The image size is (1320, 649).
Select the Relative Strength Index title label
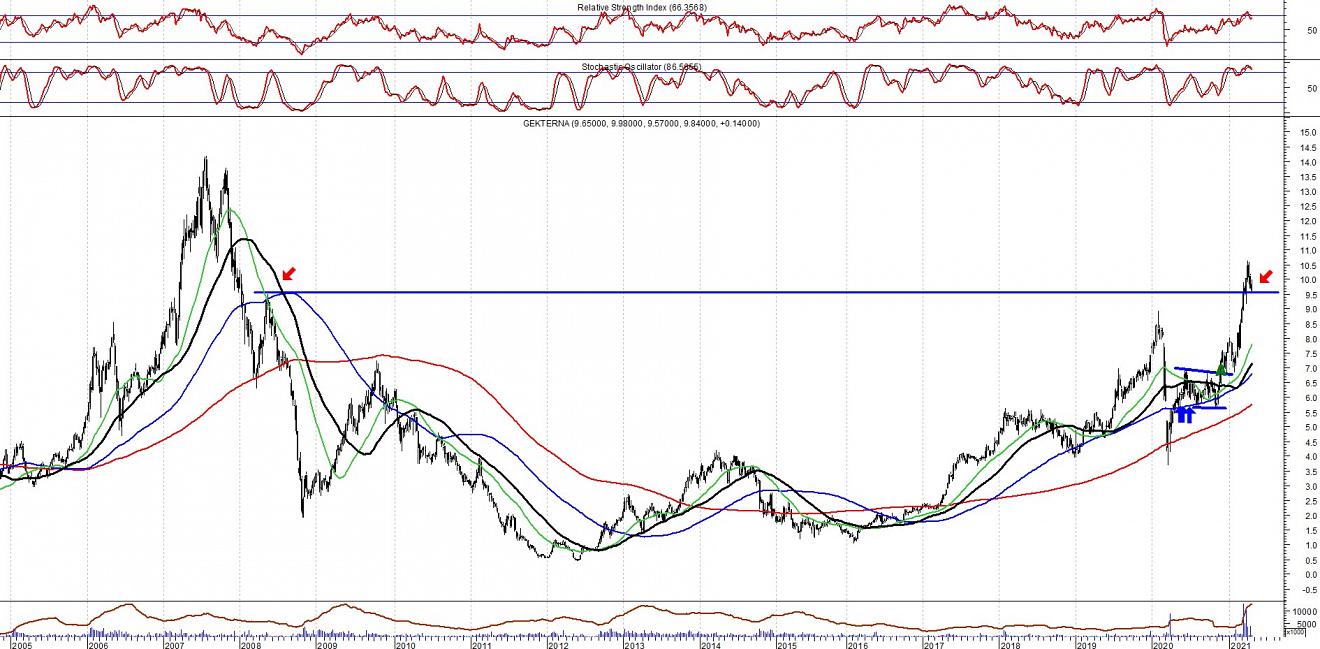point(641,7)
